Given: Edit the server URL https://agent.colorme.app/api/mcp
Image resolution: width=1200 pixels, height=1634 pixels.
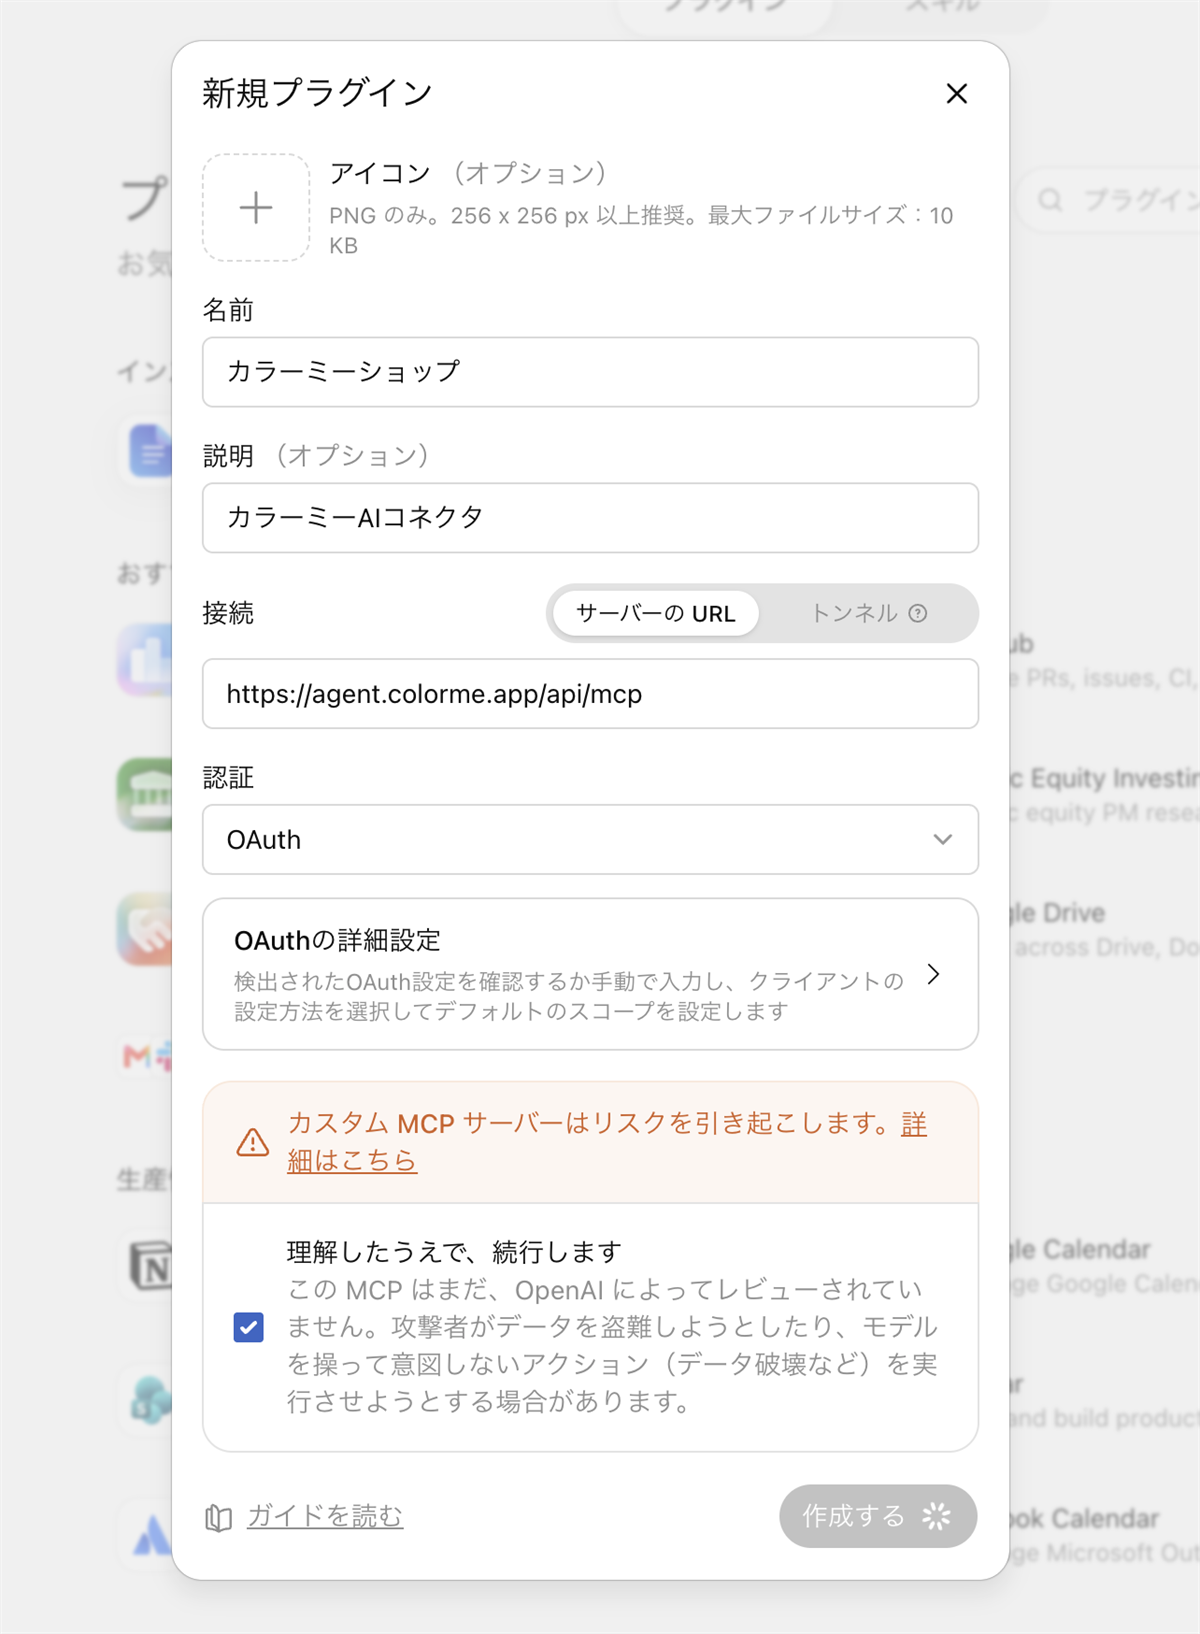Looking at the screenshot, I should (x=590, y=694).
